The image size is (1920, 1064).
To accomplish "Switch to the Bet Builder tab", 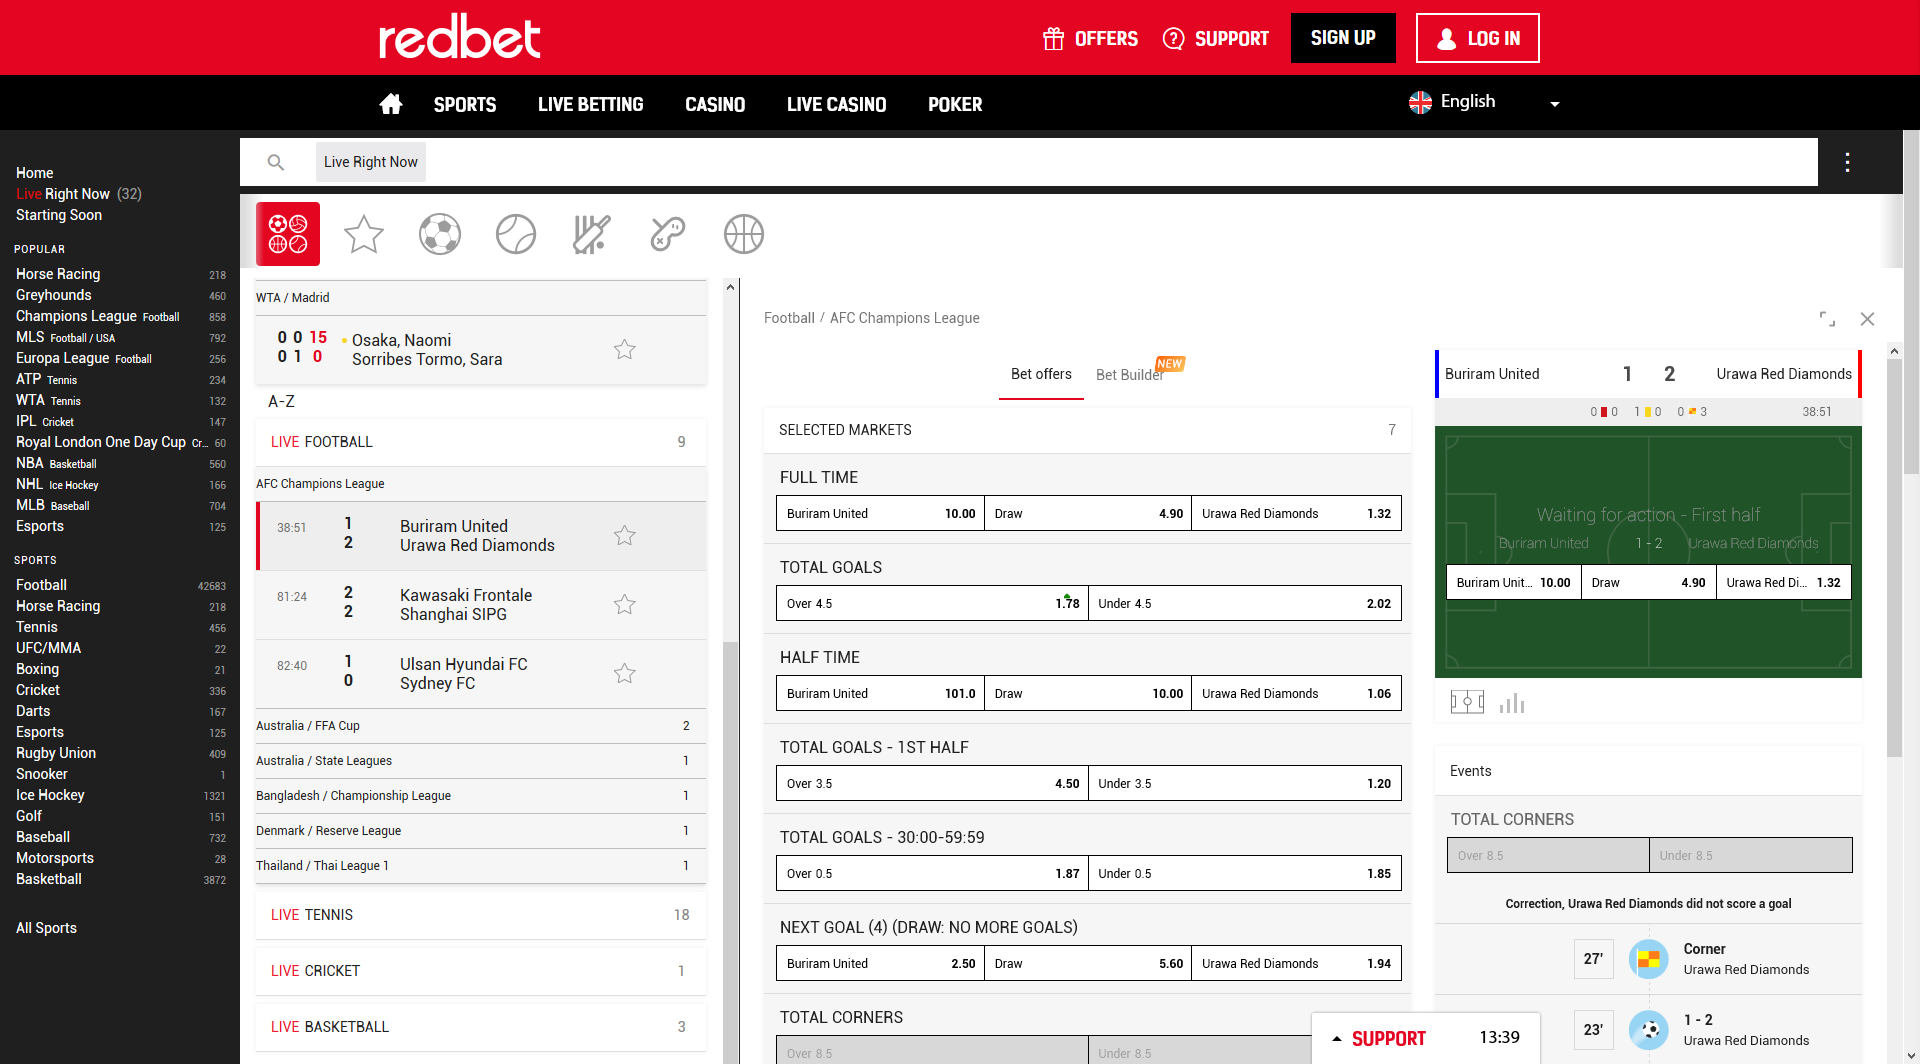I will click(x=1130, y=375).
